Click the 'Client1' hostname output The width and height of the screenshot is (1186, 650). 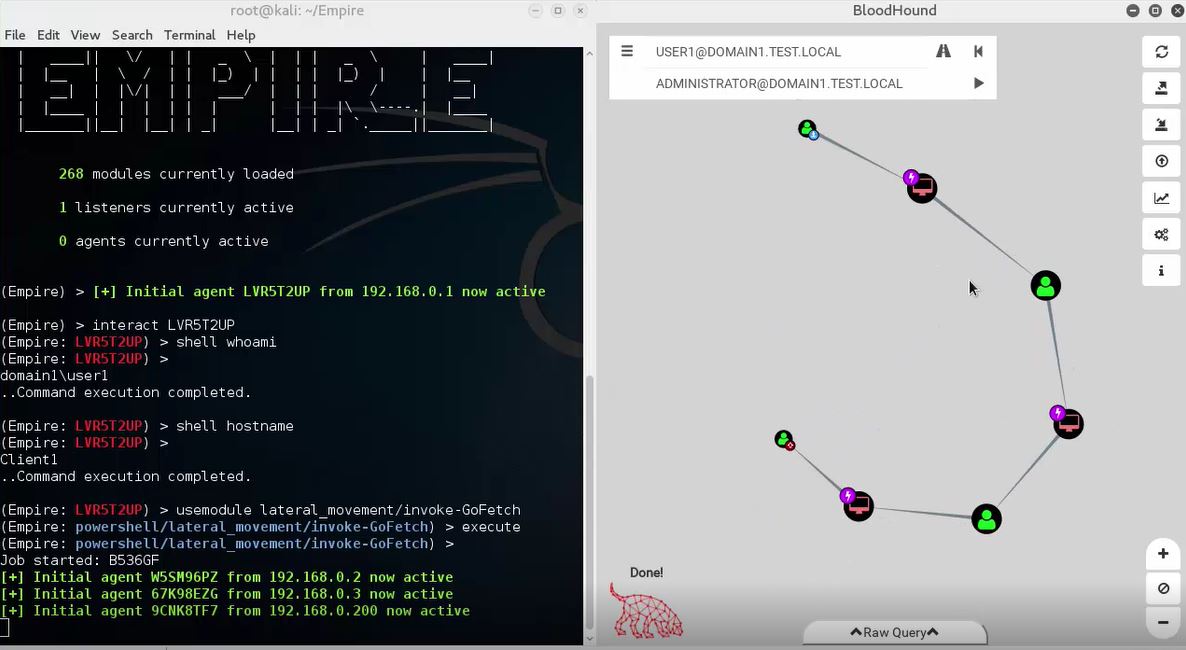point(29,459)
